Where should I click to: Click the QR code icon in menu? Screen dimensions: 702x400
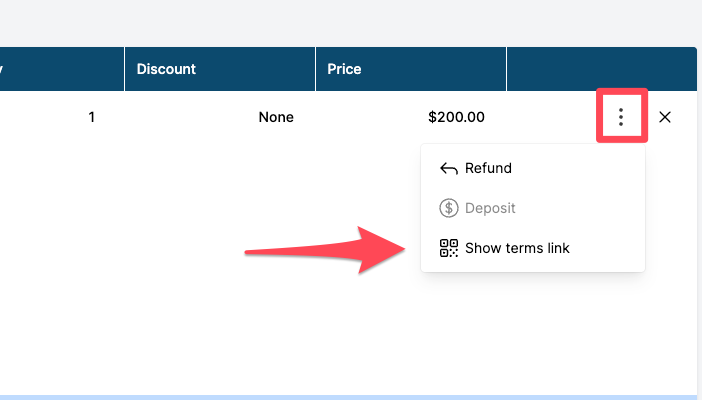449,248
